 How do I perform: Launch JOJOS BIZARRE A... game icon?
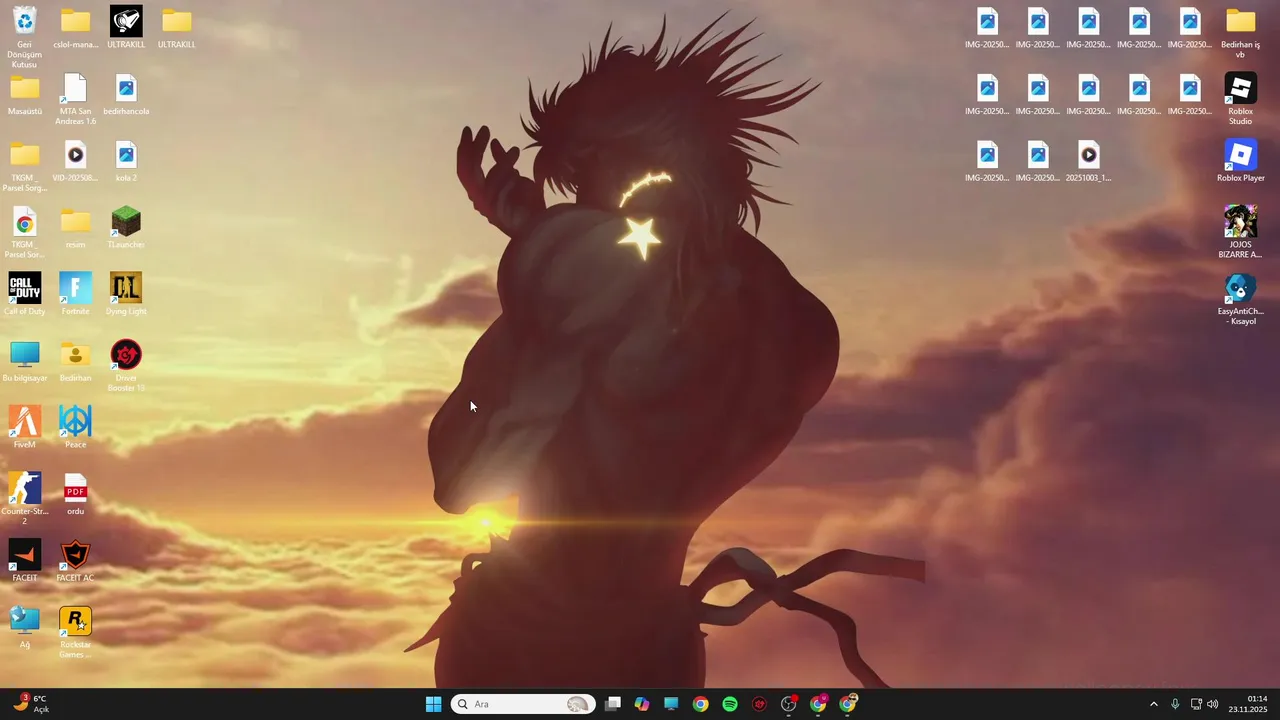pos(1240,232)
